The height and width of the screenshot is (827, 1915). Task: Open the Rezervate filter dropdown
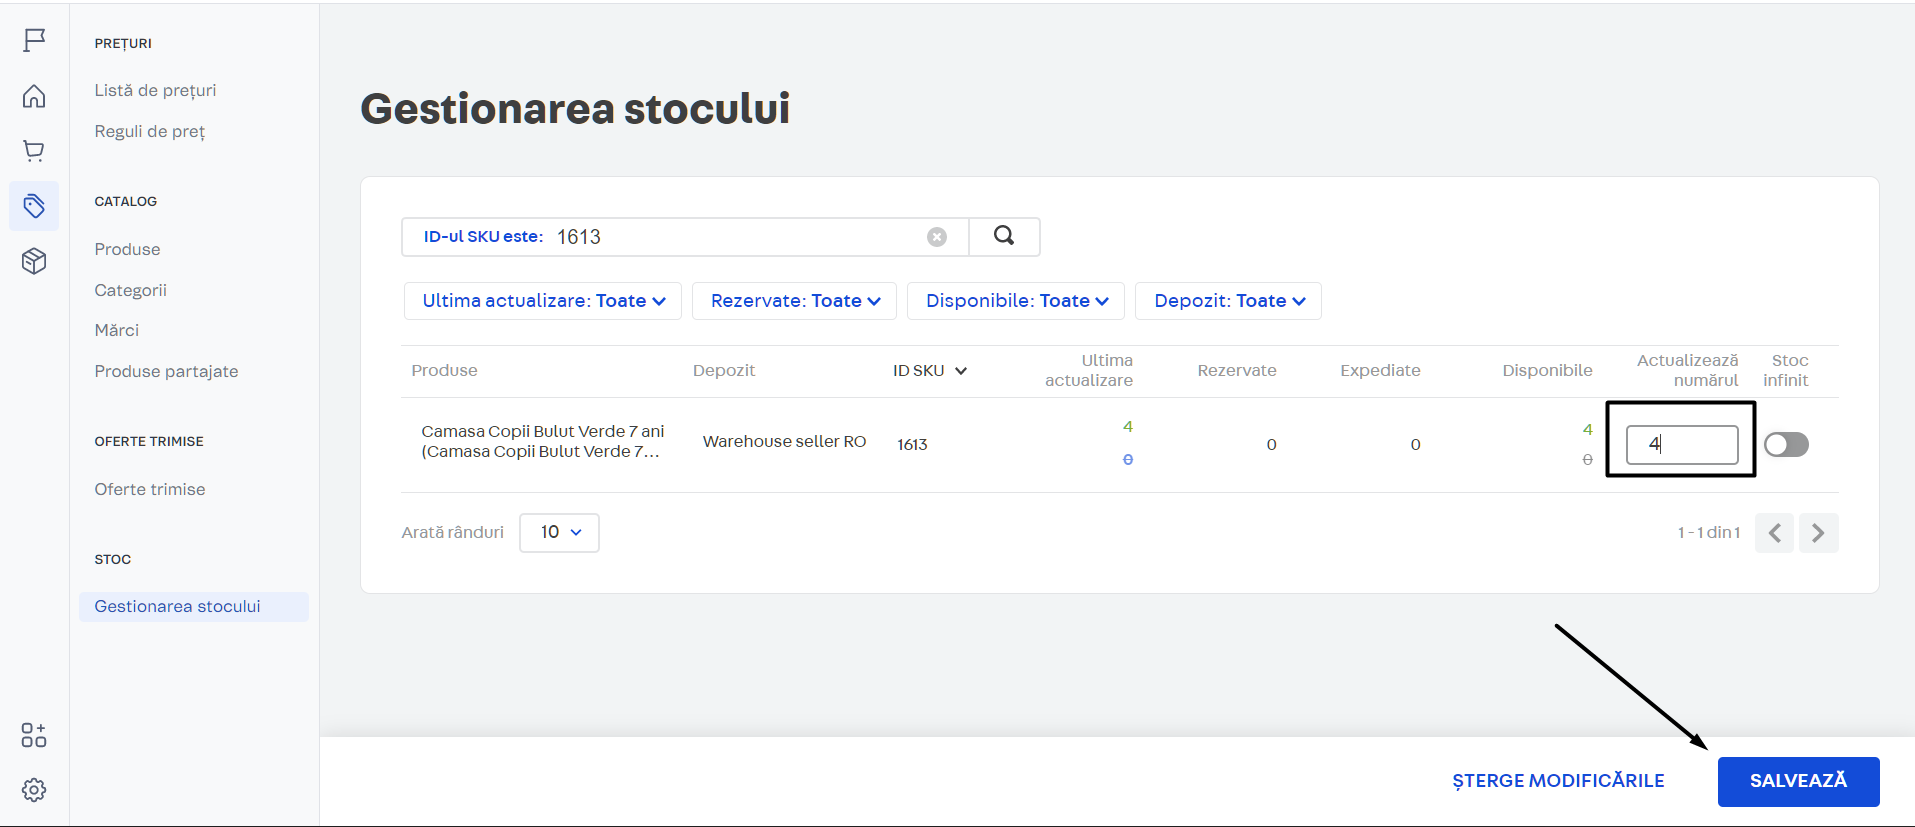point(794,301)
